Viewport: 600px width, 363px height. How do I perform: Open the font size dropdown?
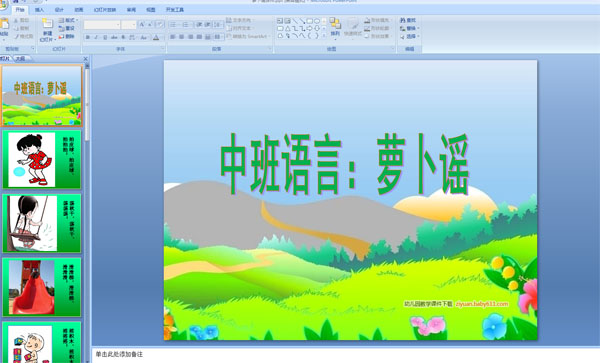129,25
